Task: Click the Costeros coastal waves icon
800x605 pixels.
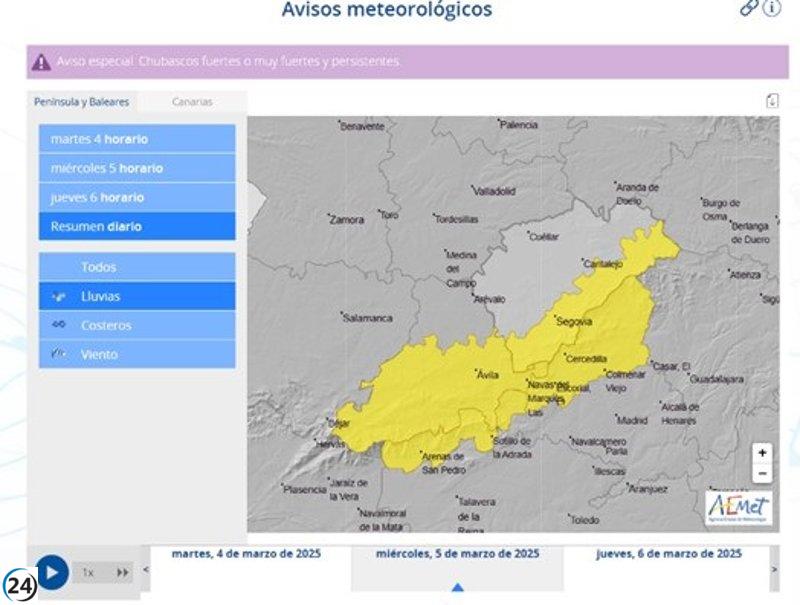Action: pyautogui.click(x=57, y=325)
